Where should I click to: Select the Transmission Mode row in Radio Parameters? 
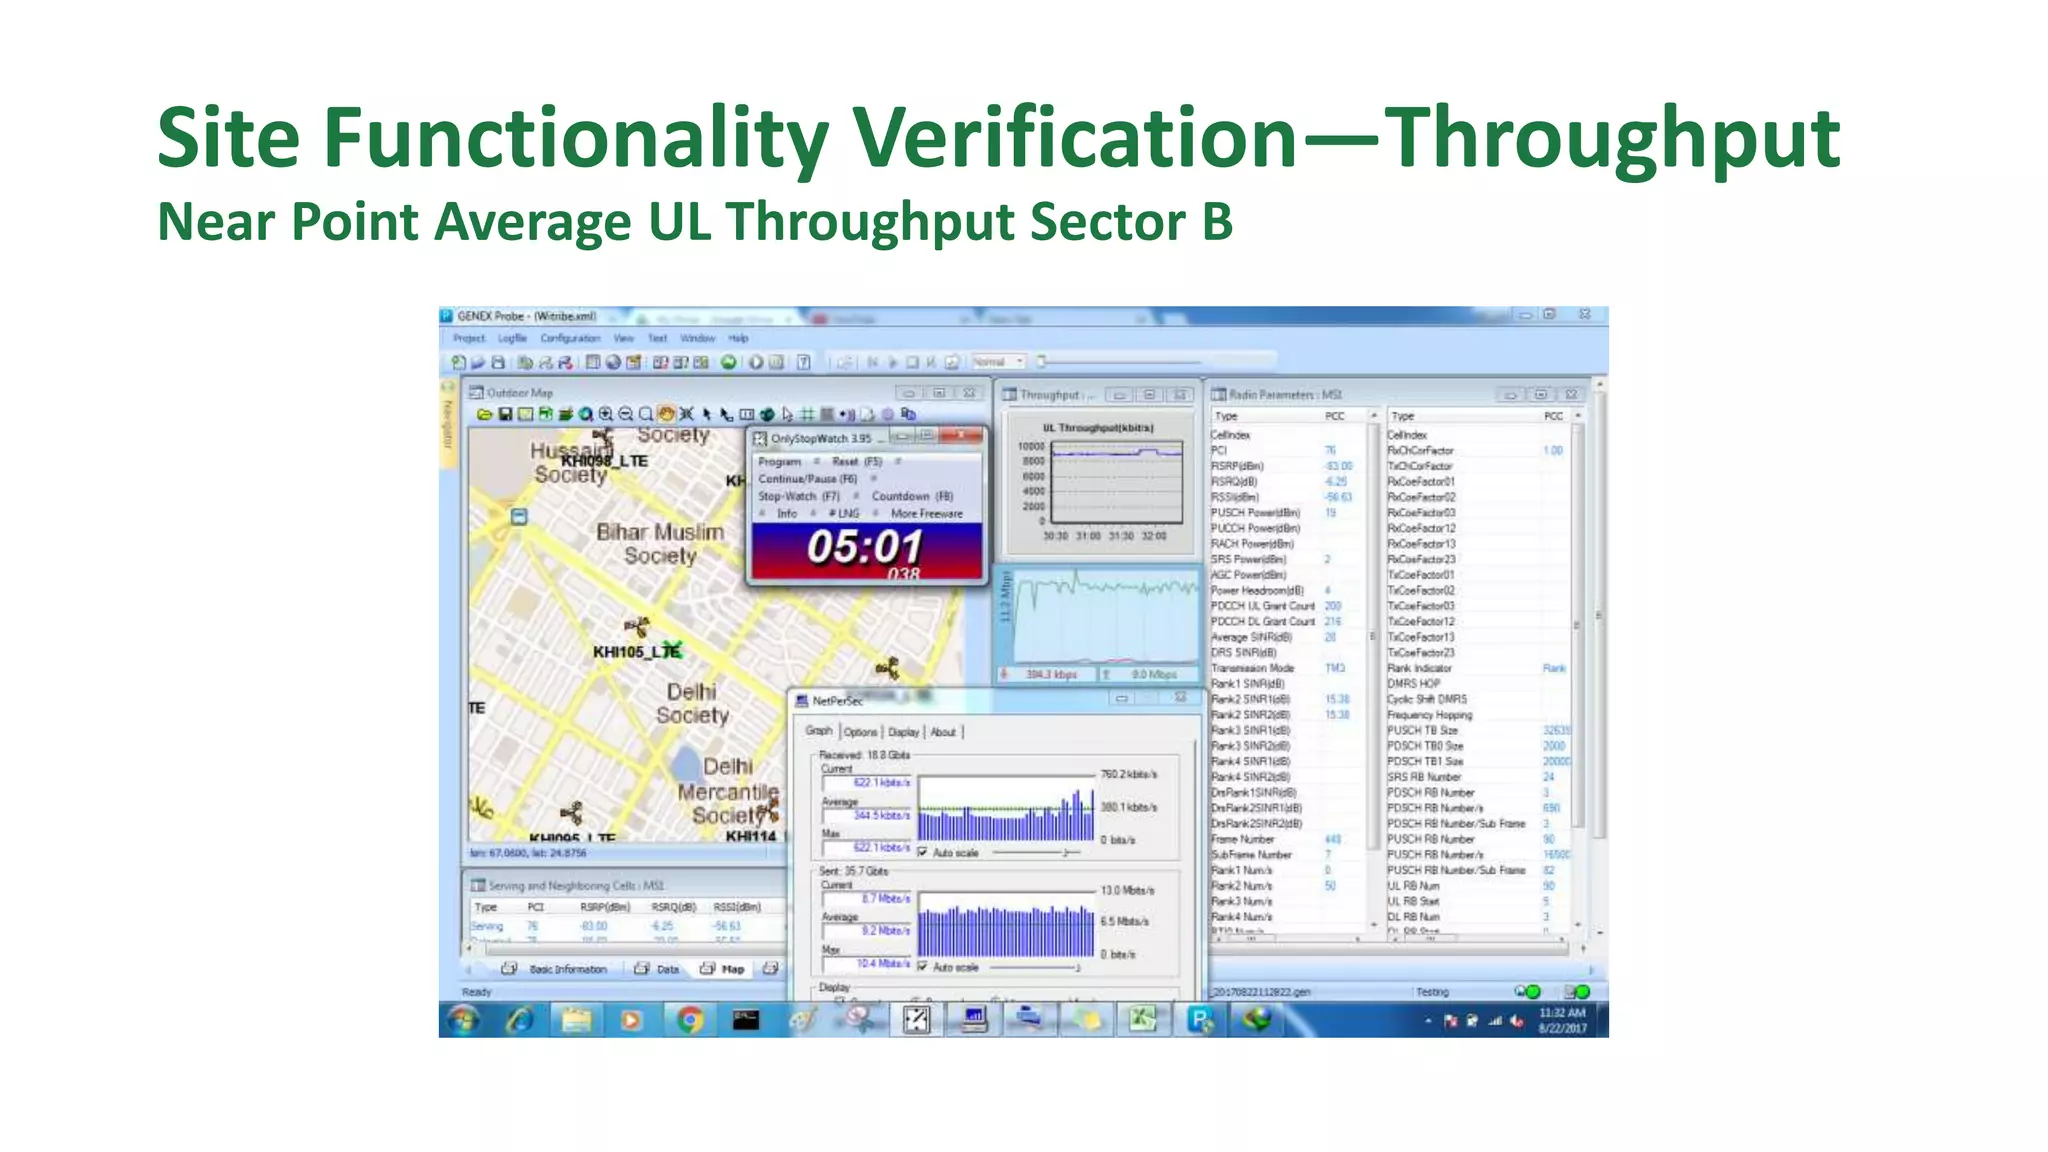[x=1288, y=668]
